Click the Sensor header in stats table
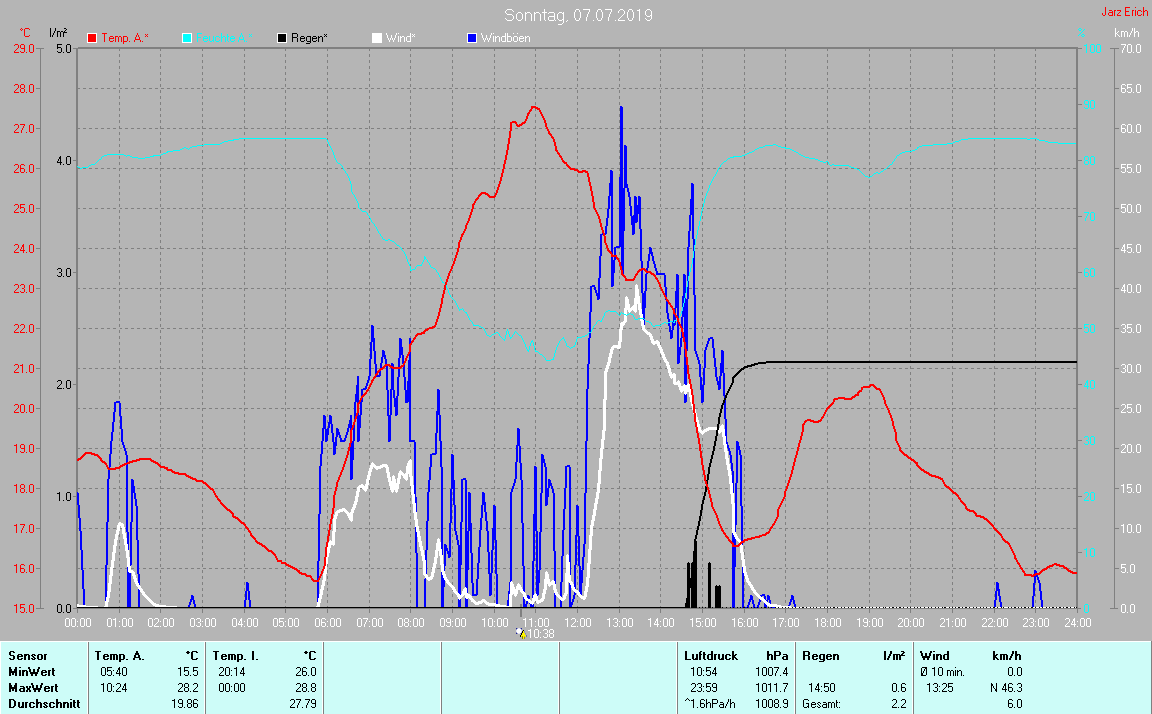 [x=28, y=656]
